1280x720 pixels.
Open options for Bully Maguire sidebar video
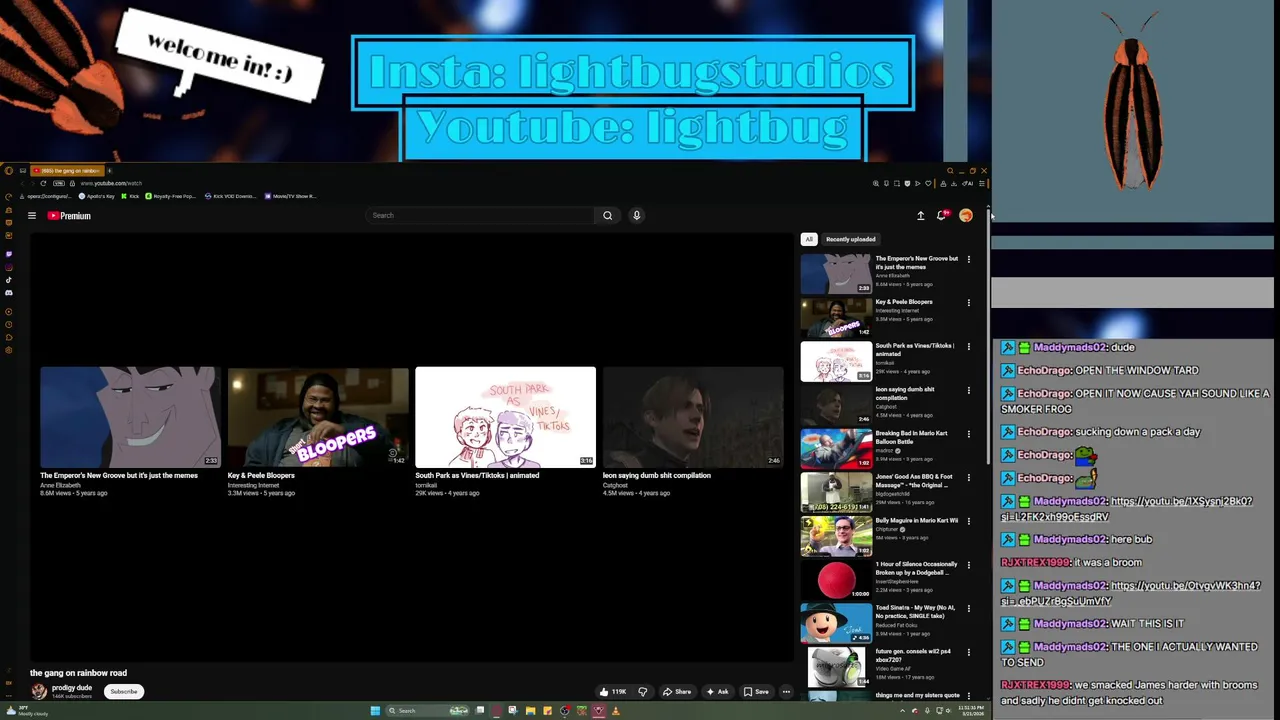coord(968,521)
